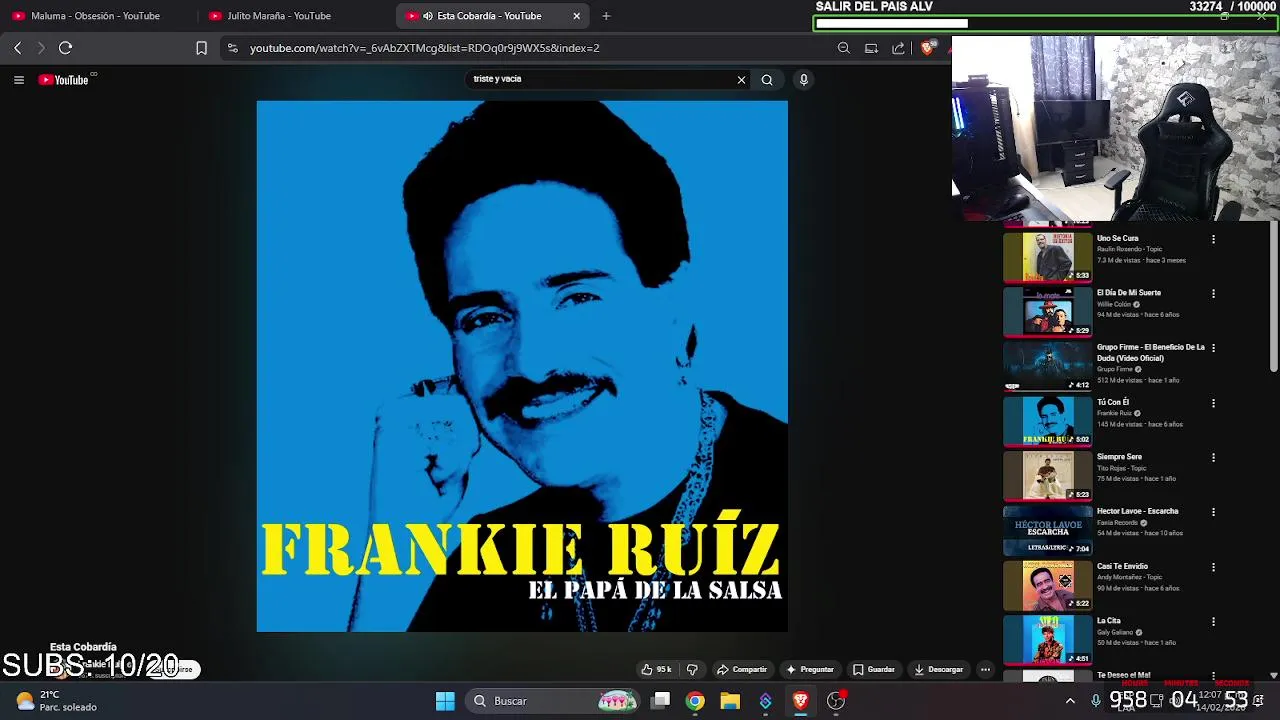Open the Brave Shields lion icon
The height and width of the screenshot is (720, 1280).
[x=928, y=48]
